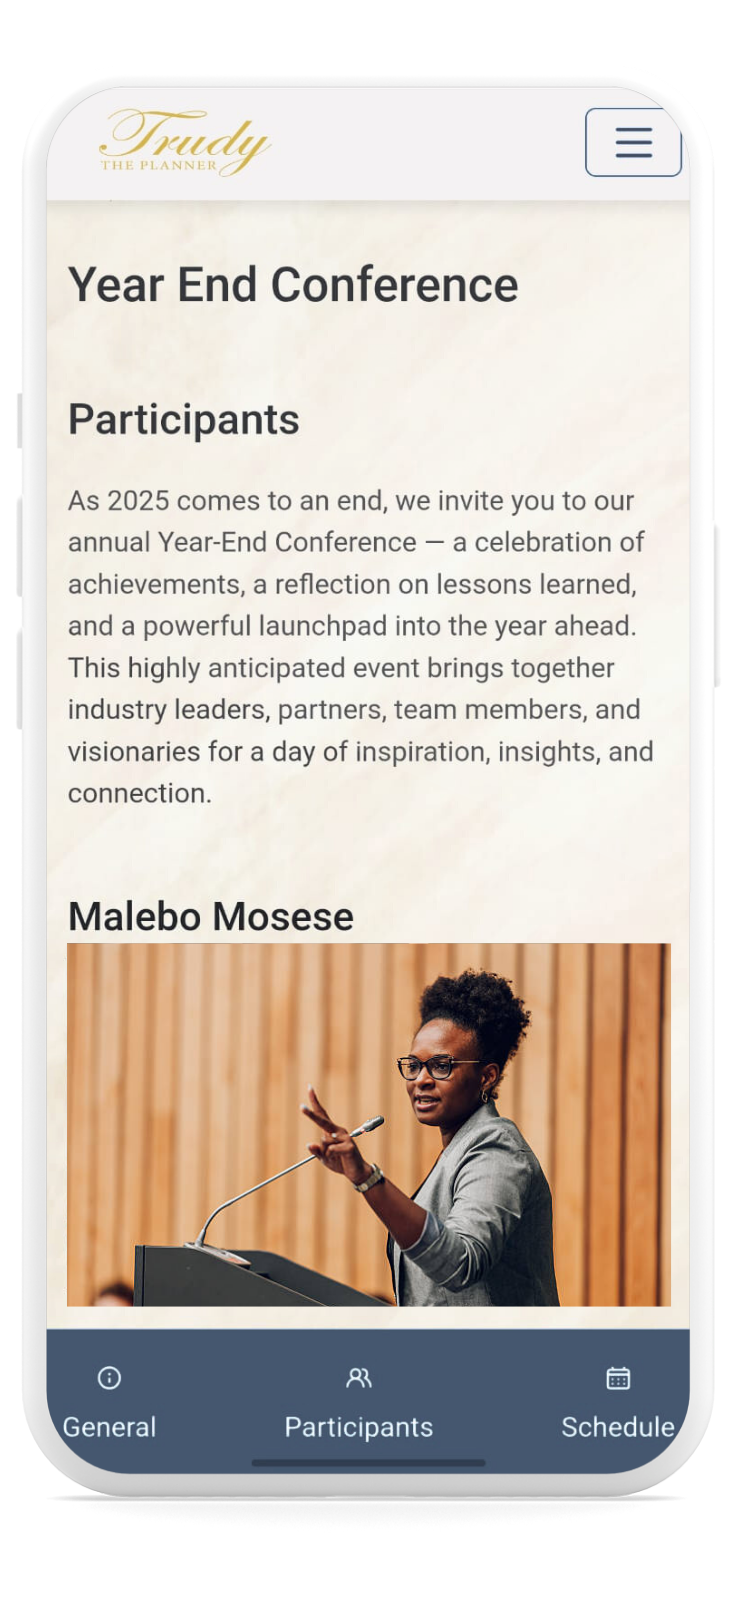This screenshot has width=738, height=1600.
Task: Tap the Participants people icon
Action: 358,1378
